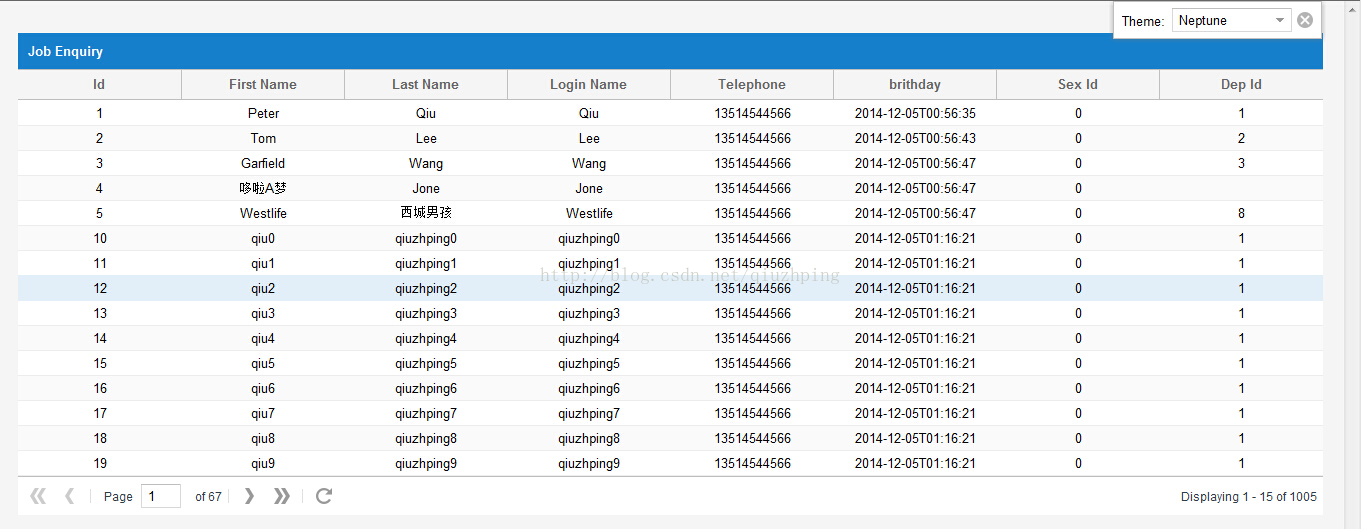Click the first name cell '哆啦A梦'

click(x=263, y=188)
